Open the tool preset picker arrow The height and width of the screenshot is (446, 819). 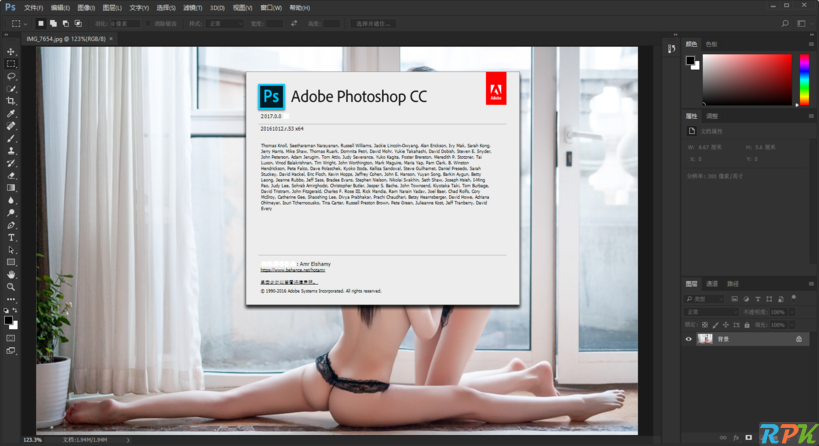click(x=25, y=24)
